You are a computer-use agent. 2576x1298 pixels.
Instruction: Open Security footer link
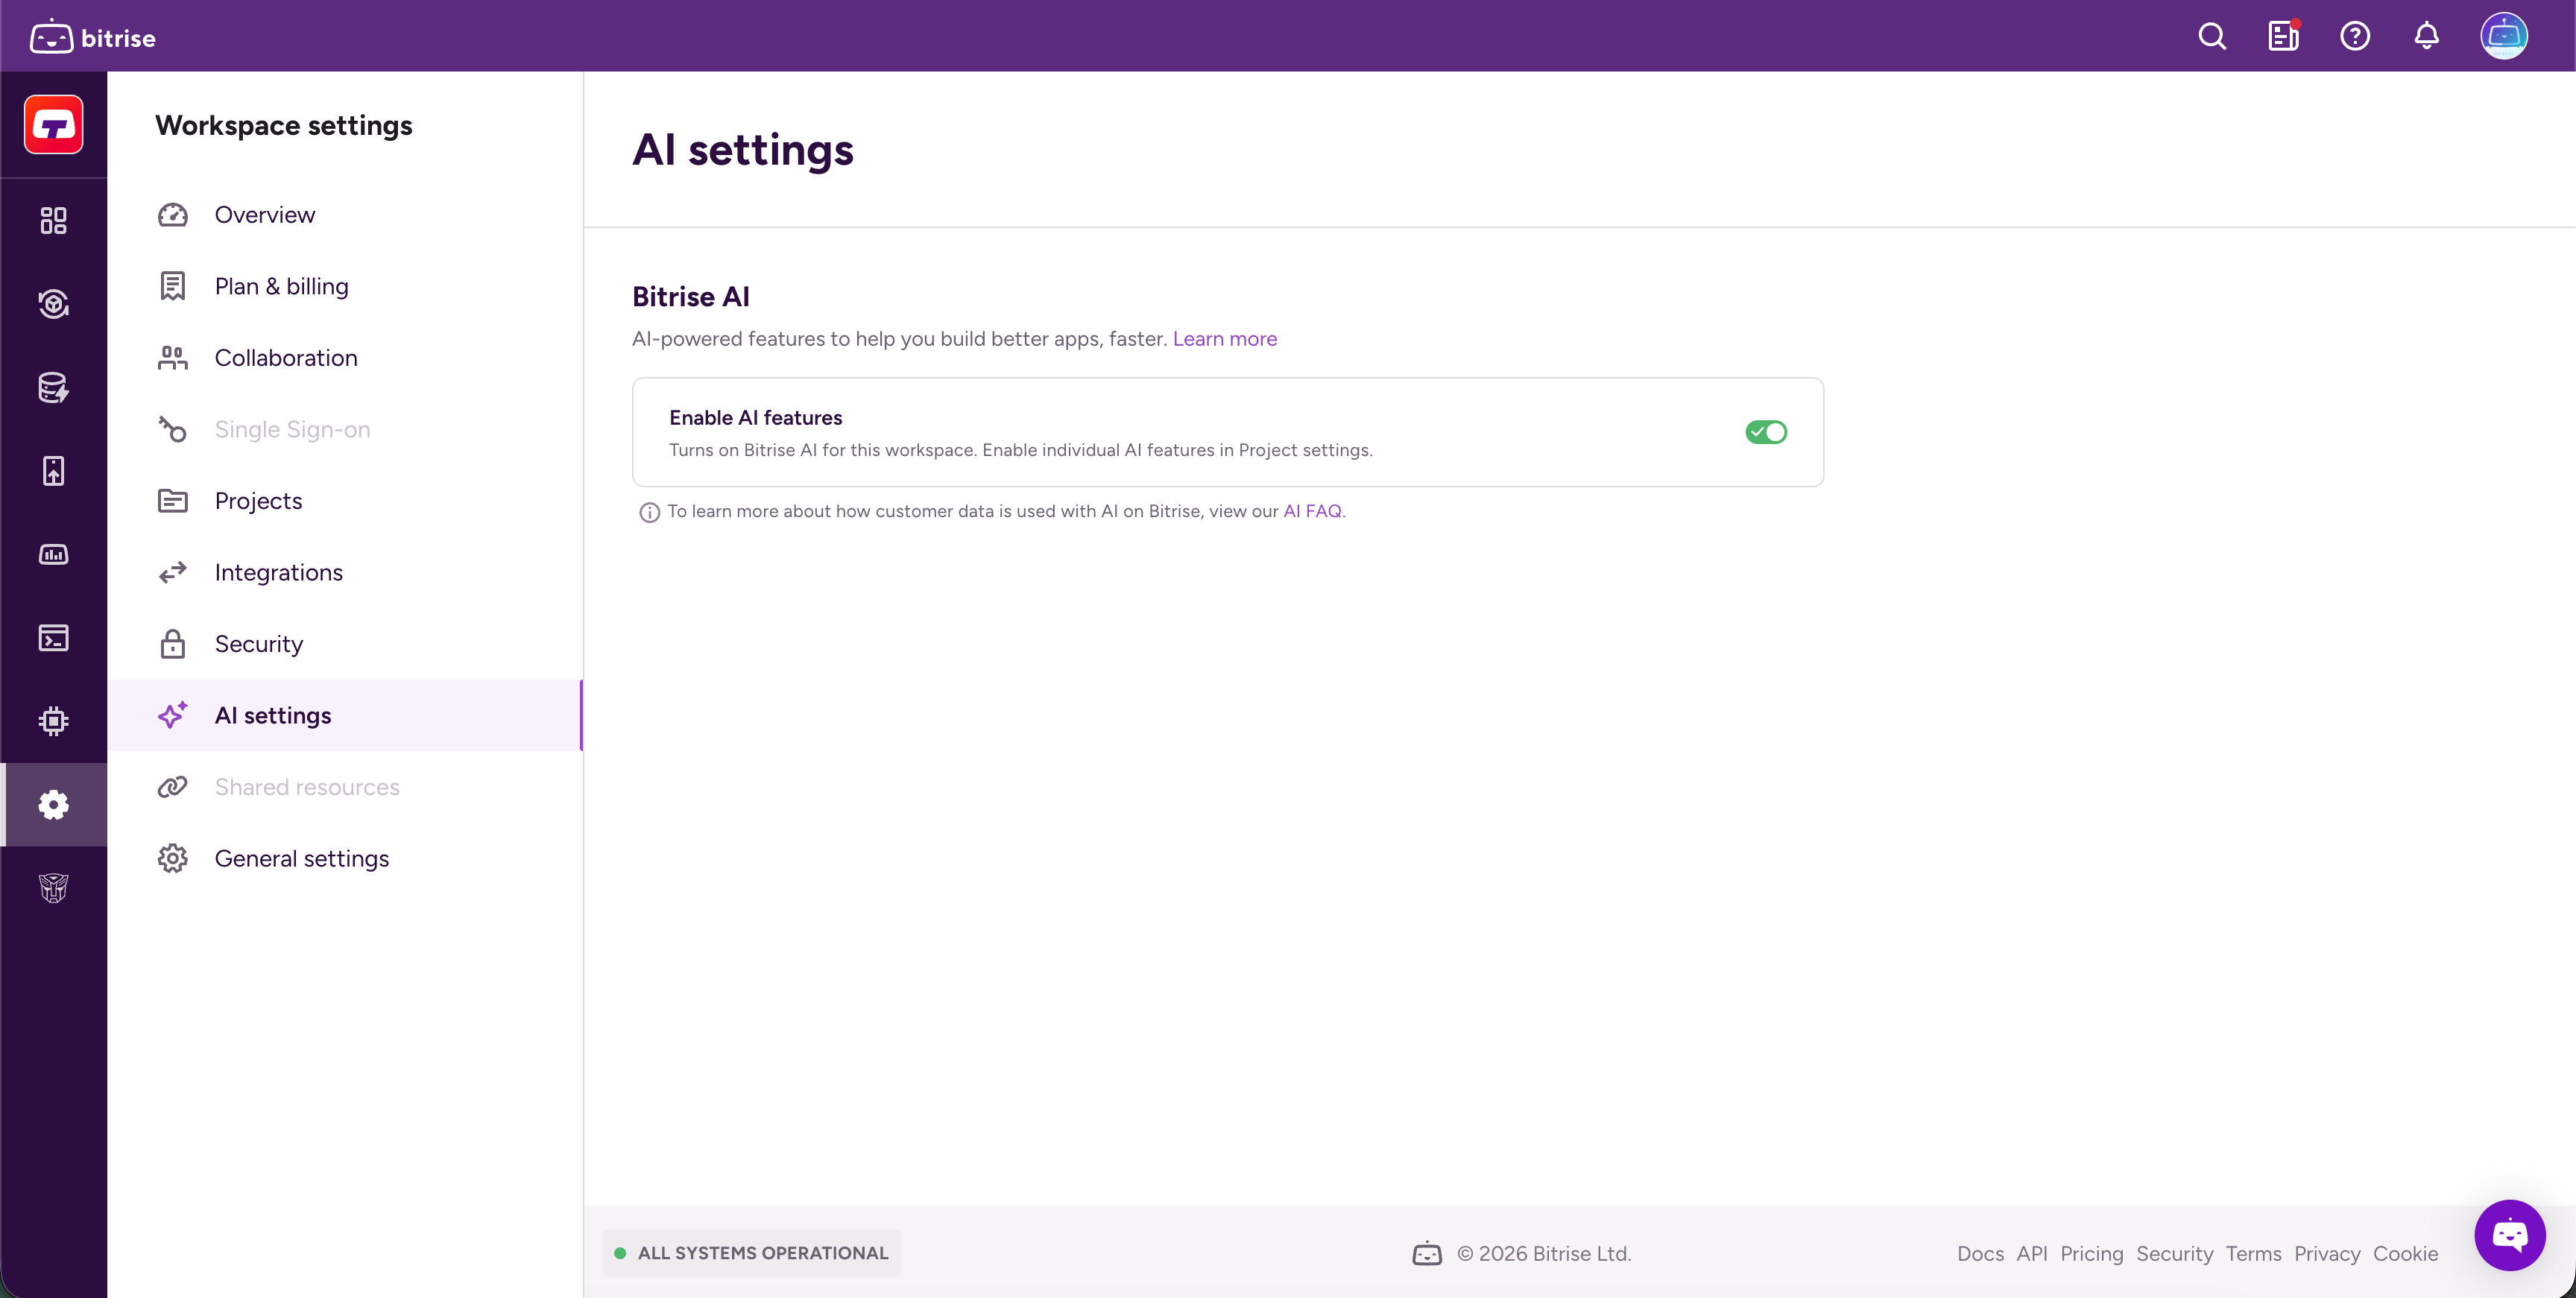pos(2174,1254)
